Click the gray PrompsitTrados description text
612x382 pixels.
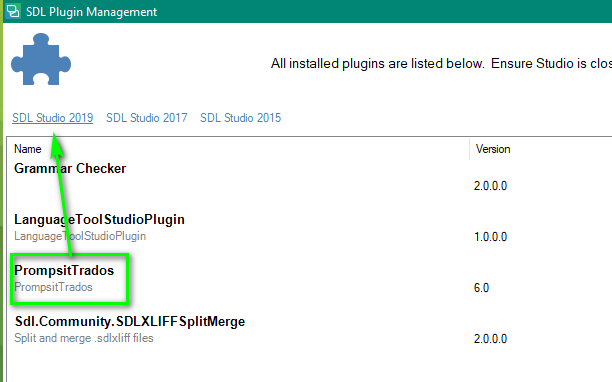[53, 287]
